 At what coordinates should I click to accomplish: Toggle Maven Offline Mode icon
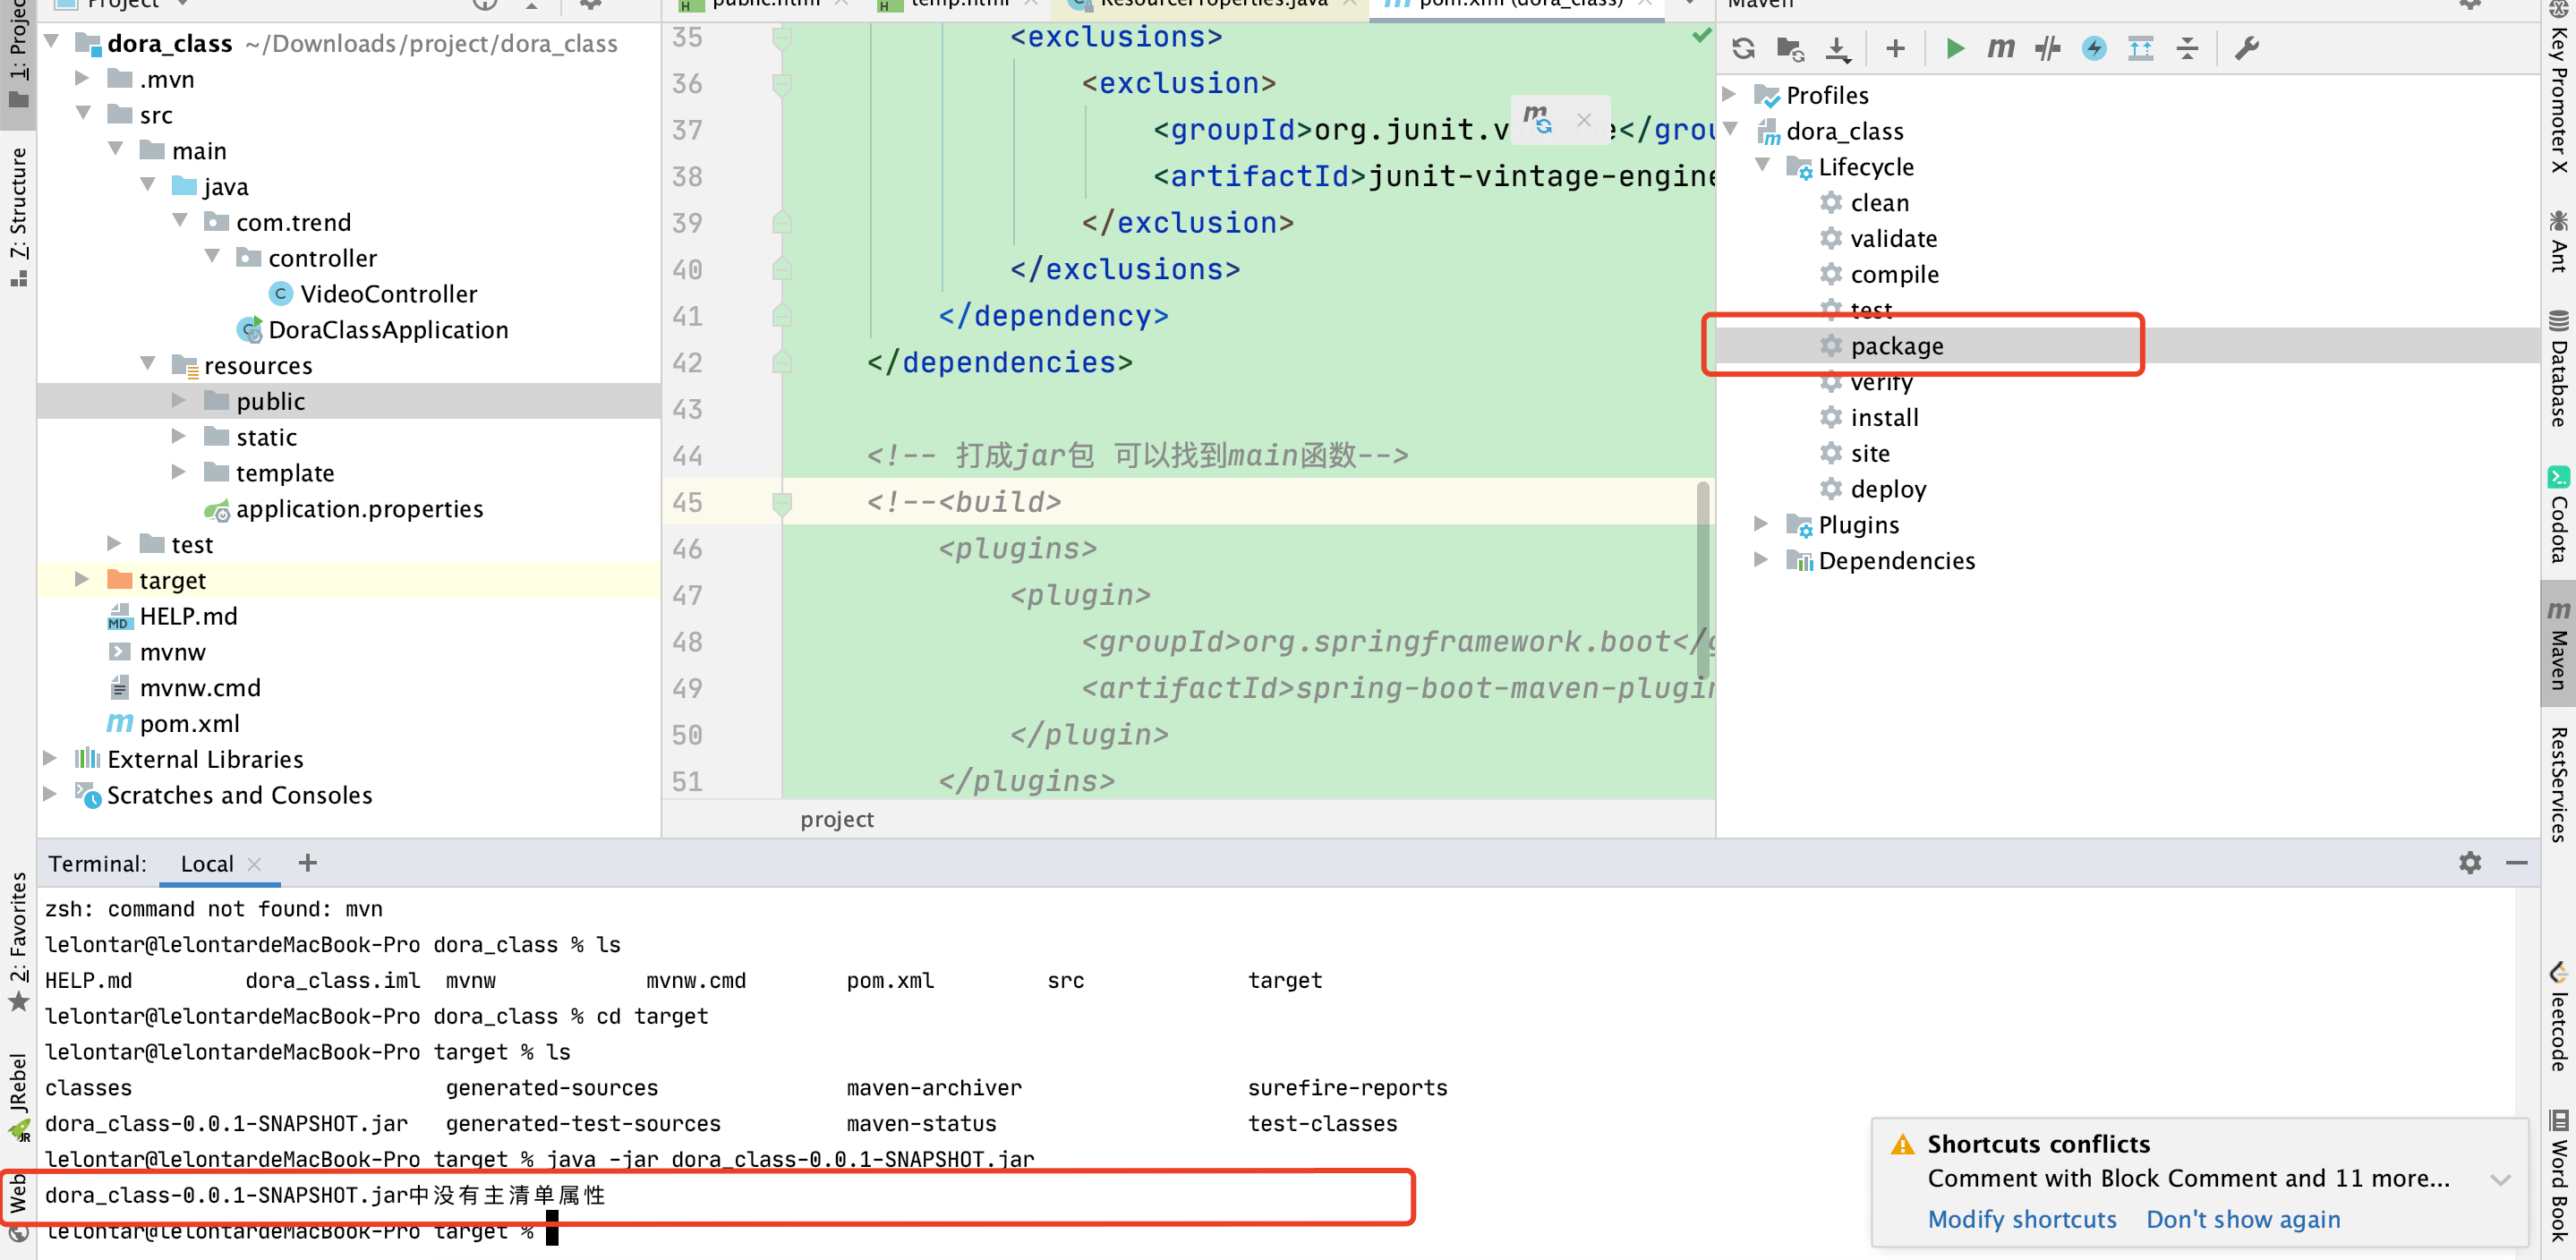(x=2047, y=48)
